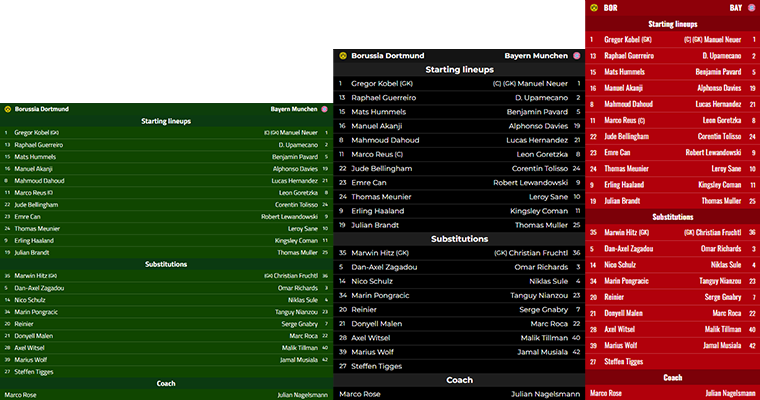This screenshot has height=400, width=760.
Task: Select Jude Bellingham in black widget
Action: [x=382, y=168]
